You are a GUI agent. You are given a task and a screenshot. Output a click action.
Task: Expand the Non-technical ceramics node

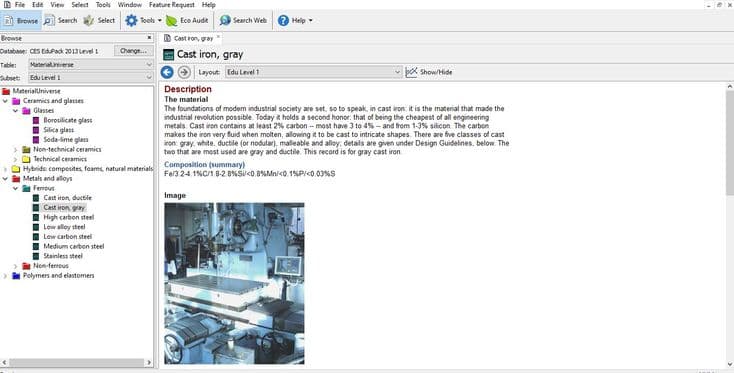pos(15,149)
